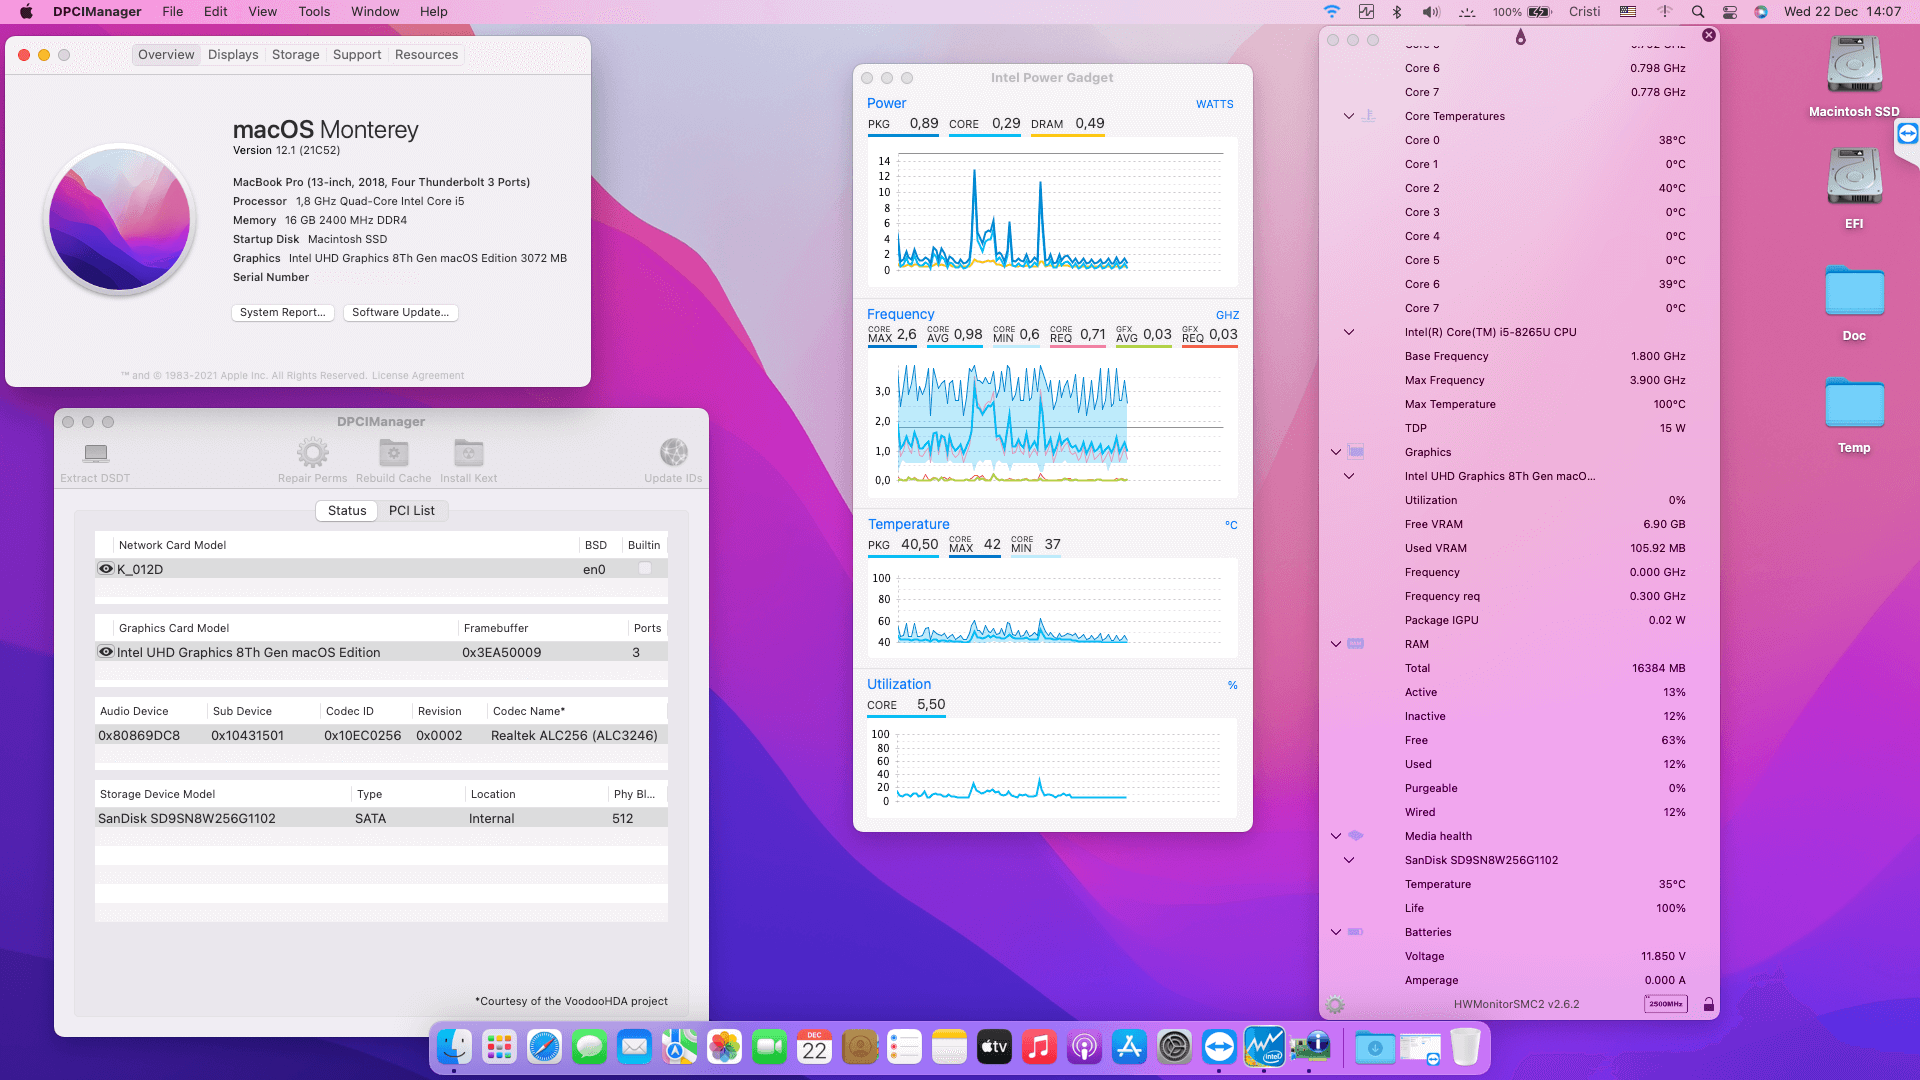Open License Agreement link in About This Mac

[x=418, y=376]
